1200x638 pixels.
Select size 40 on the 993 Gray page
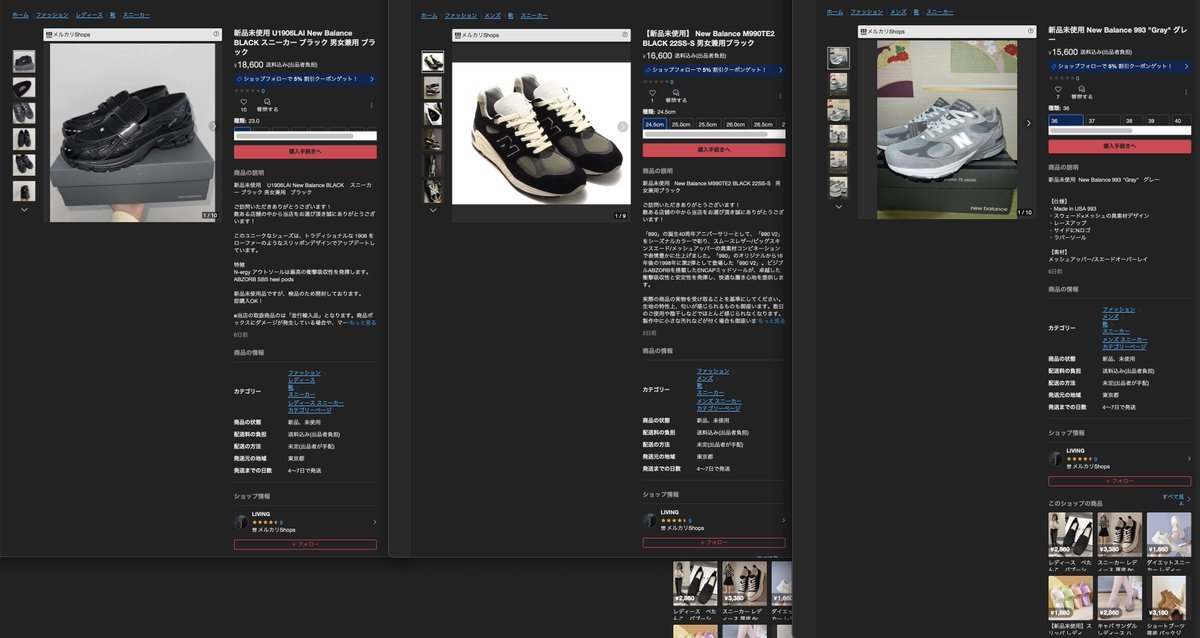(1180, 120)
